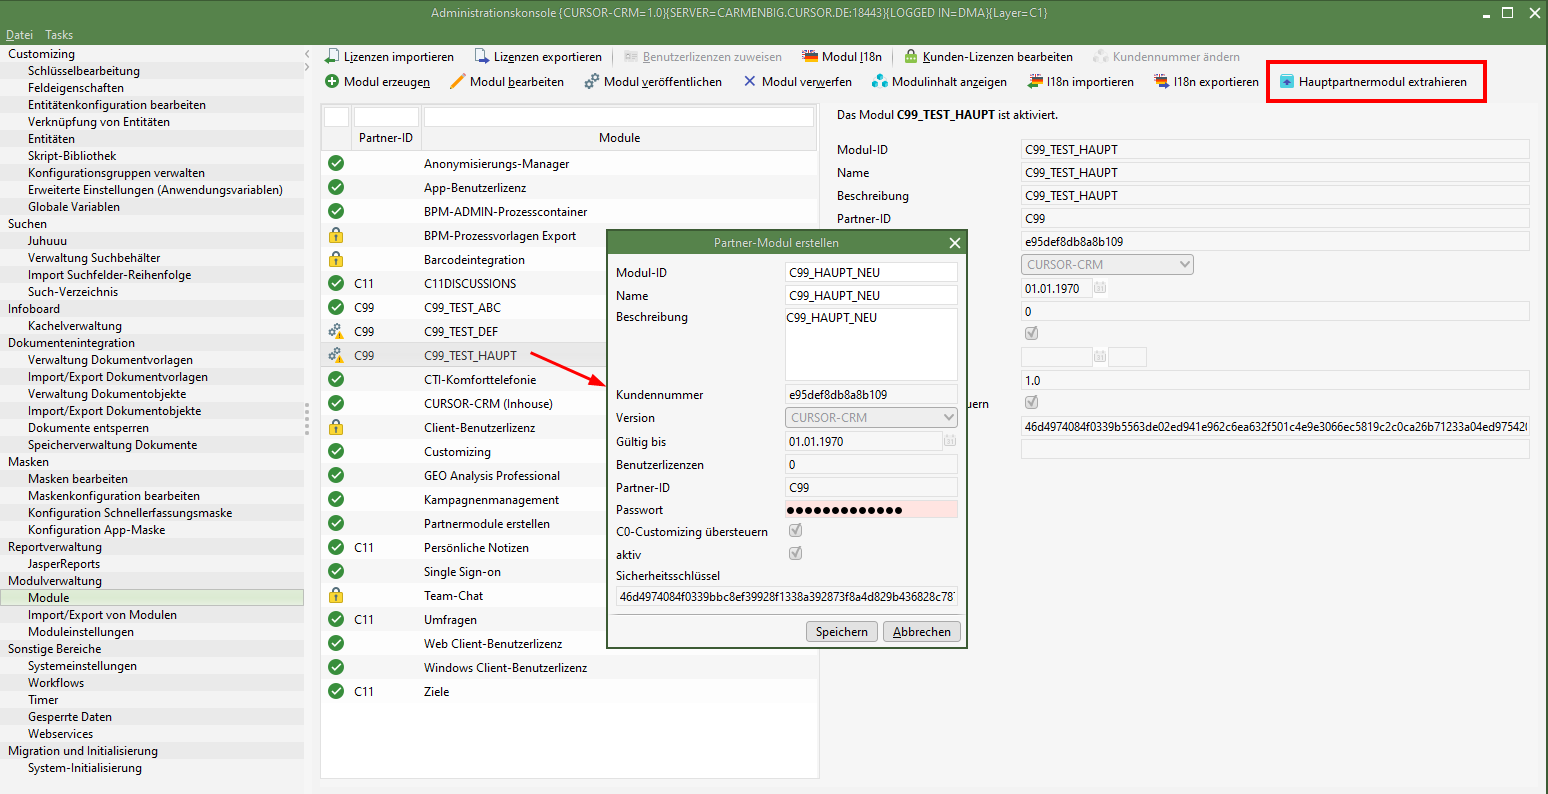Click the calendar icon next to Gültig bis

pos(950,441)
